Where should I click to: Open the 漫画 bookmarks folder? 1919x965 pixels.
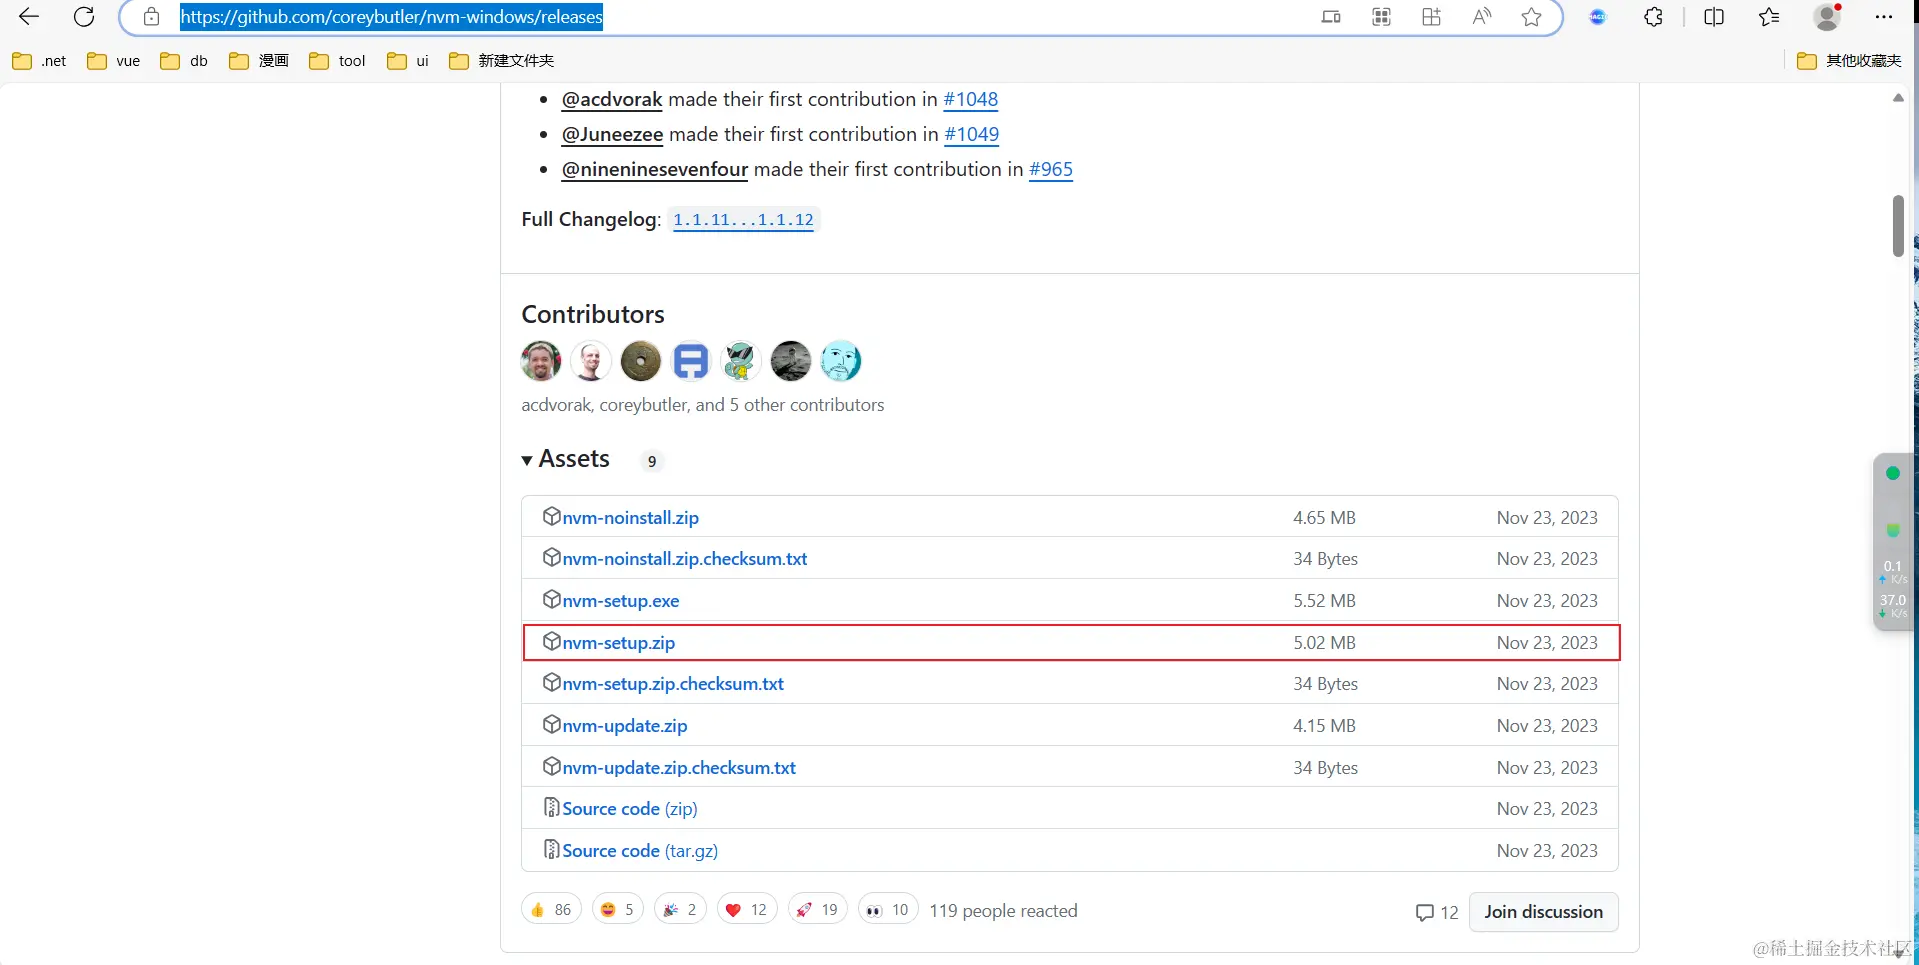(259, 61)
